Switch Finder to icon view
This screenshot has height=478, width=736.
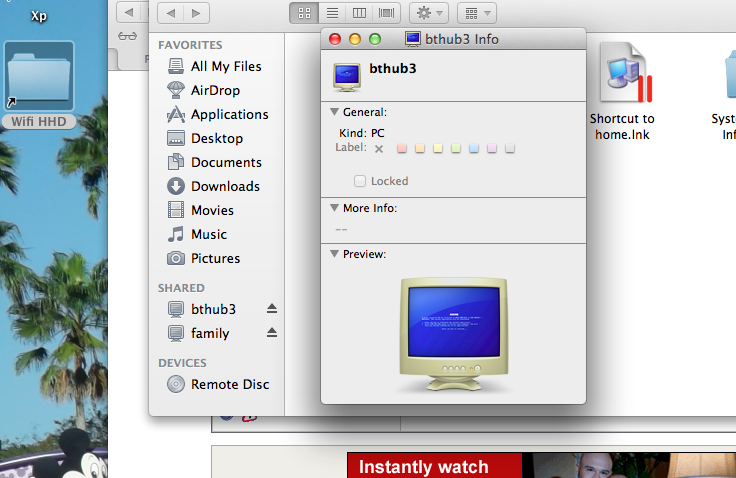pyautogui.click(x=304, y=13)
